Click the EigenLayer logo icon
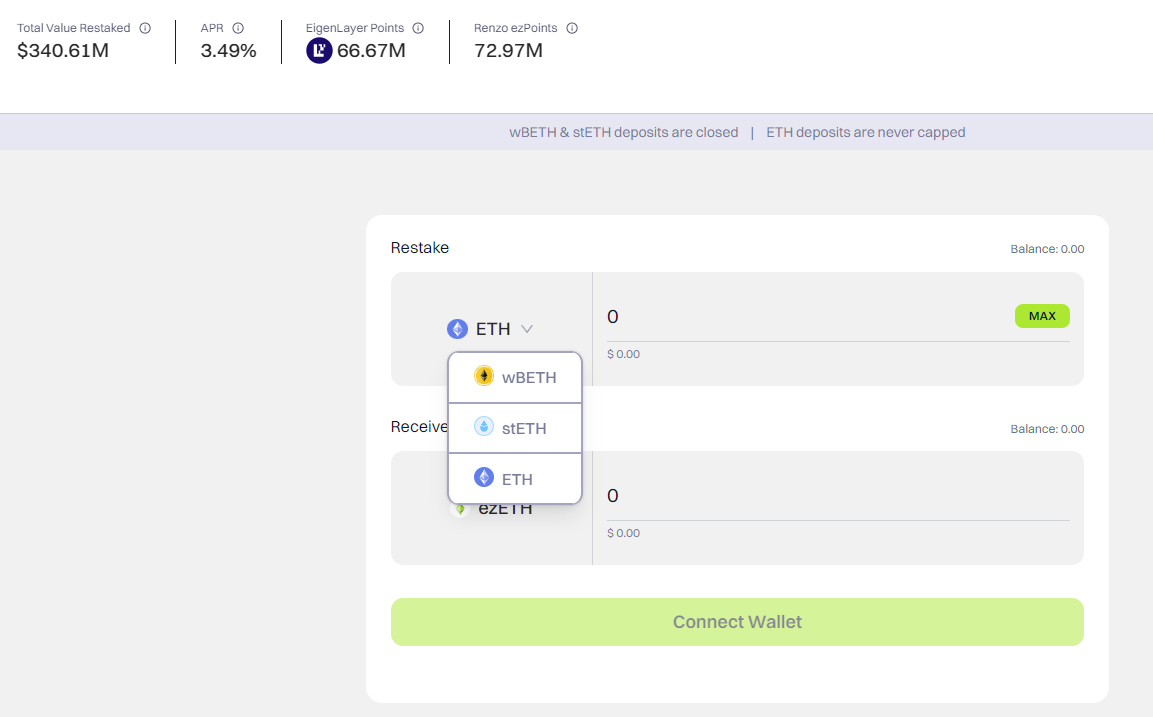The height and width of the screenshot is (717, 1153). point(319,51)
